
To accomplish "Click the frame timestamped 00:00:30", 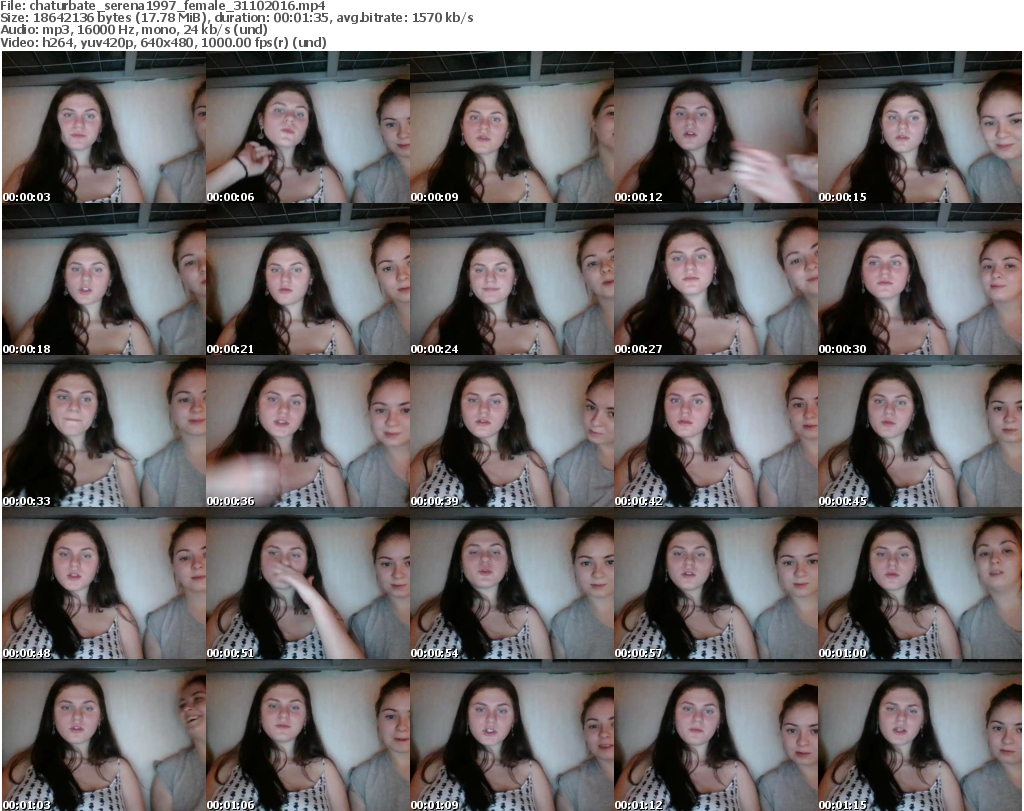I will point(920,279).
